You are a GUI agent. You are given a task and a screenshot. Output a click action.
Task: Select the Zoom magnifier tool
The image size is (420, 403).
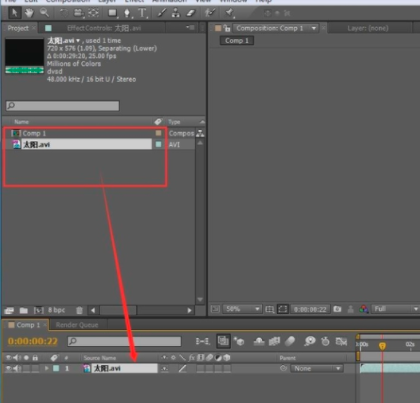click(x=44, y=13)
